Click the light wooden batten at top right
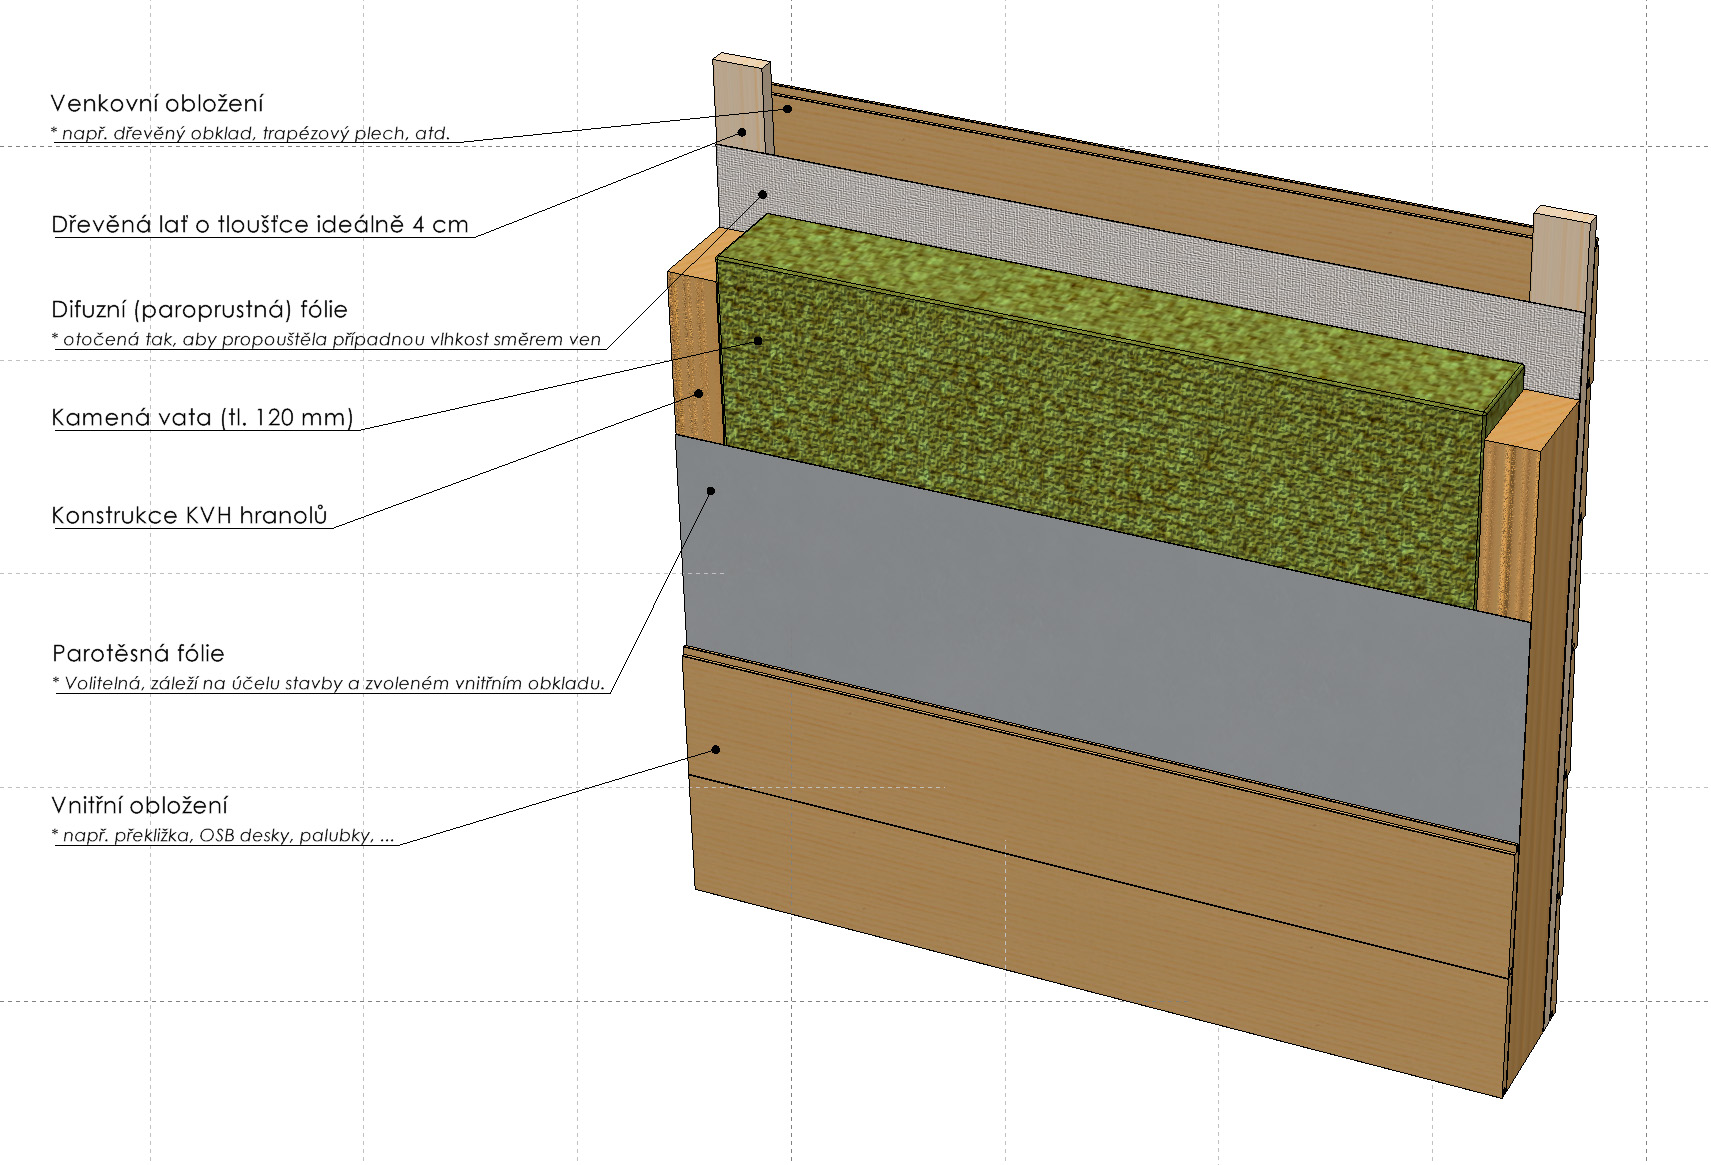1711x1165 pixels. point(1563,258)
